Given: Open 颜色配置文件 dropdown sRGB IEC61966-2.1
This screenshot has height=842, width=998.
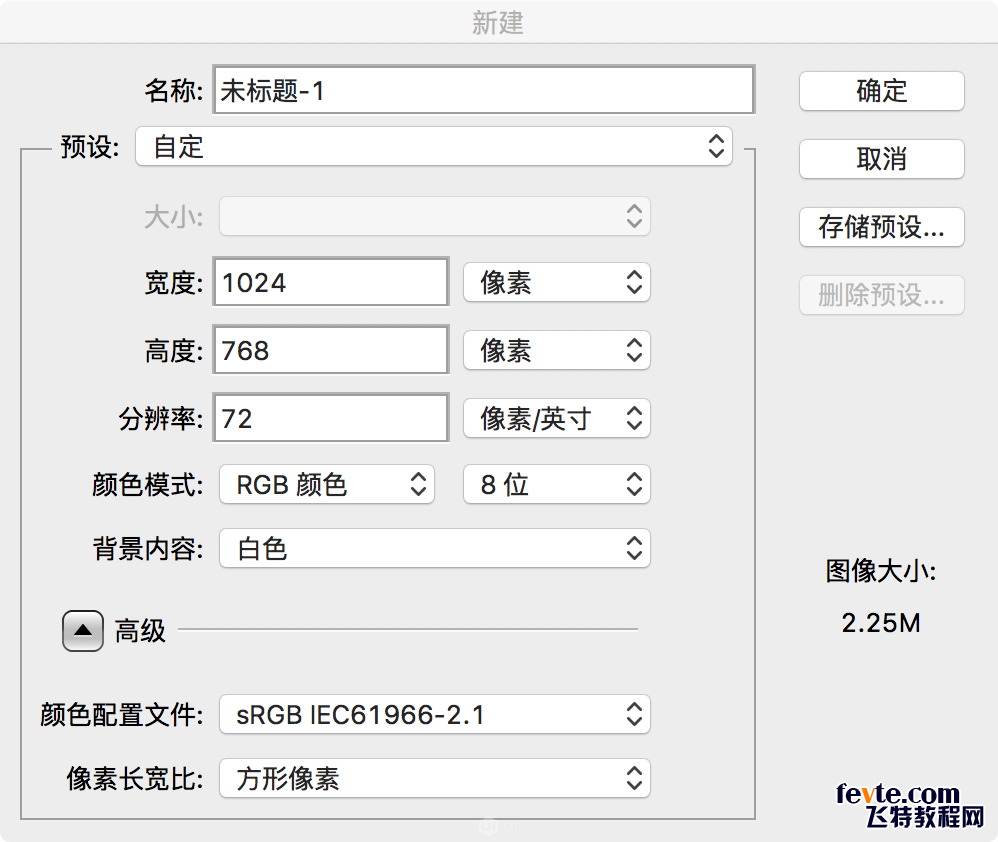Looking at the screenshot, I should coord(435,714).
